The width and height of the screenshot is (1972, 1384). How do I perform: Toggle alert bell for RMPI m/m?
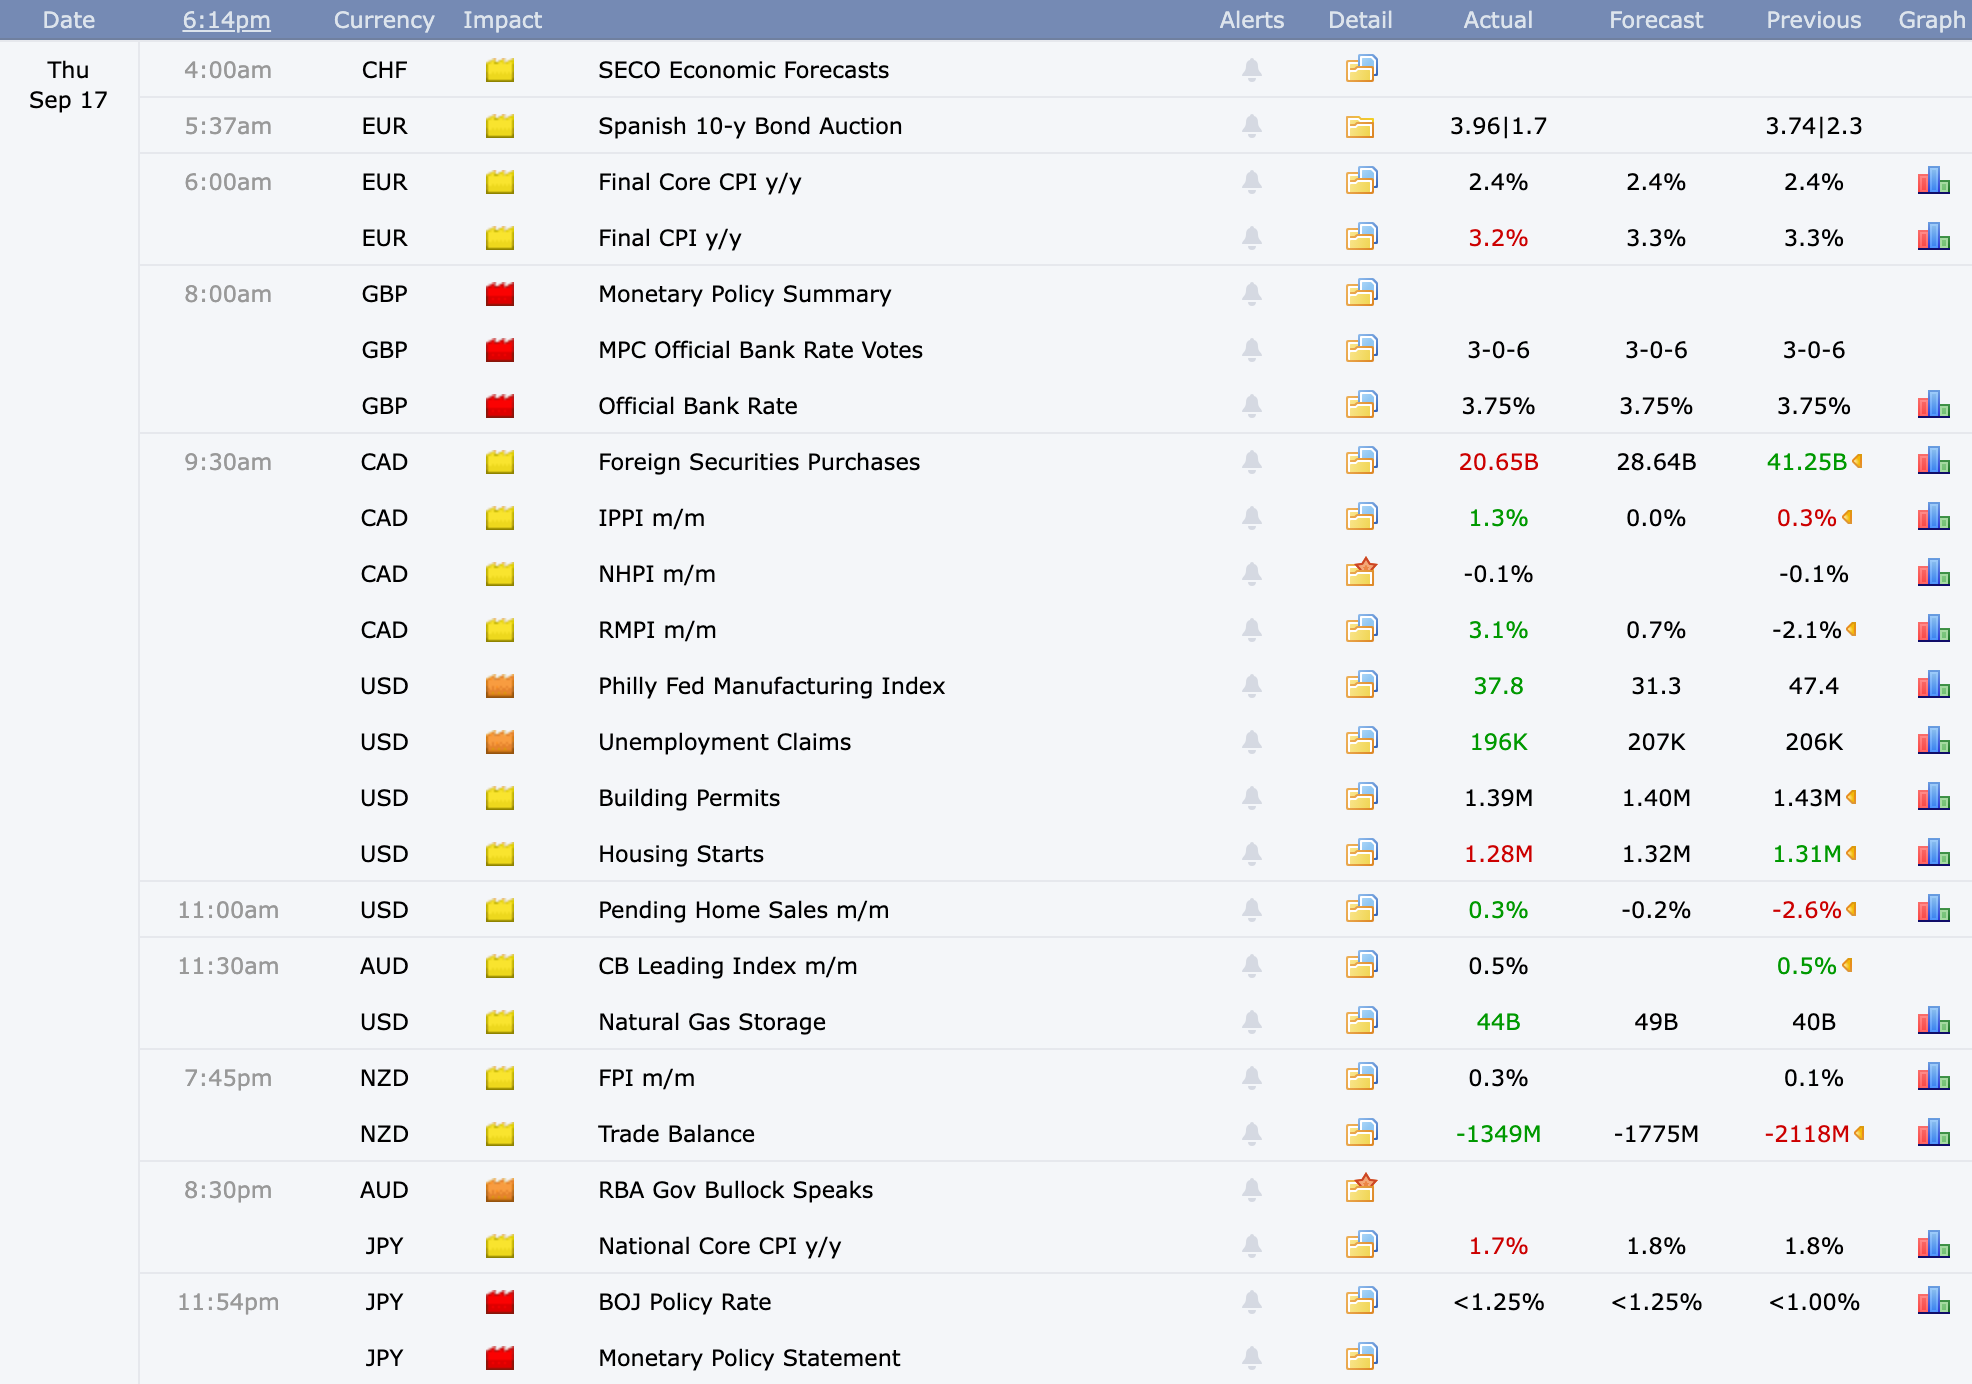1251,630
